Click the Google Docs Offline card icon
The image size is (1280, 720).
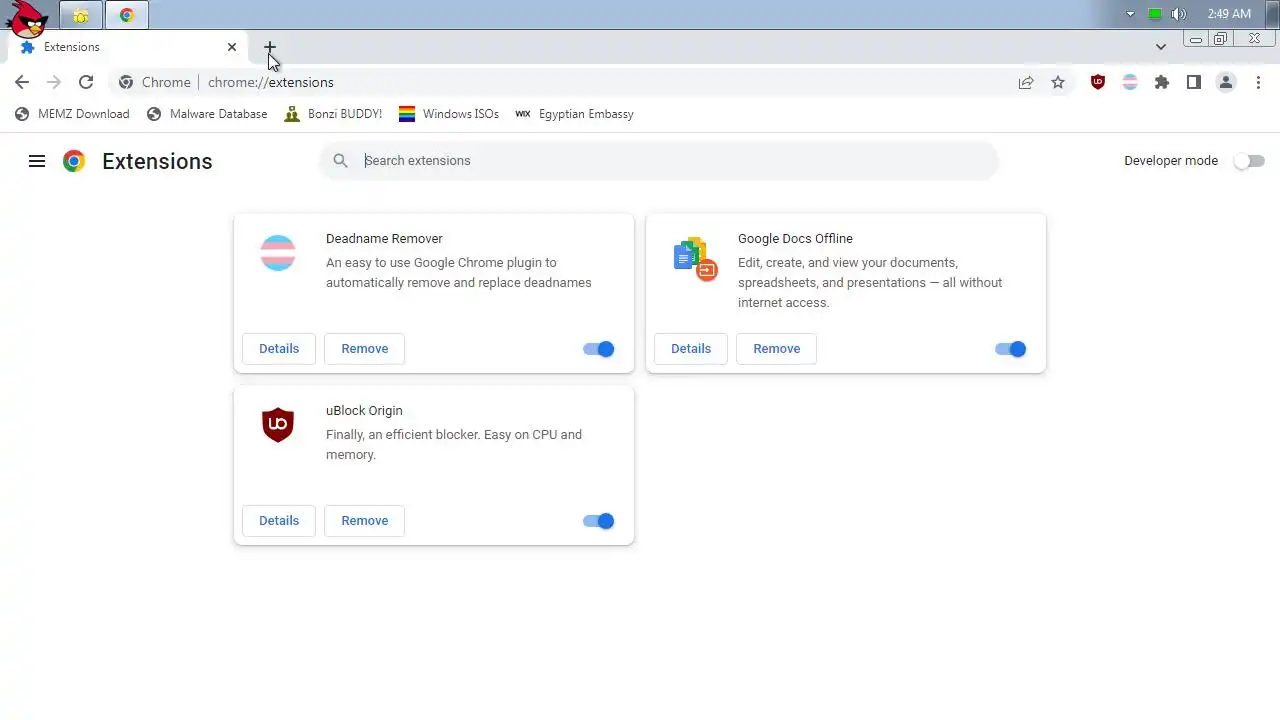(x=695, y=259)
